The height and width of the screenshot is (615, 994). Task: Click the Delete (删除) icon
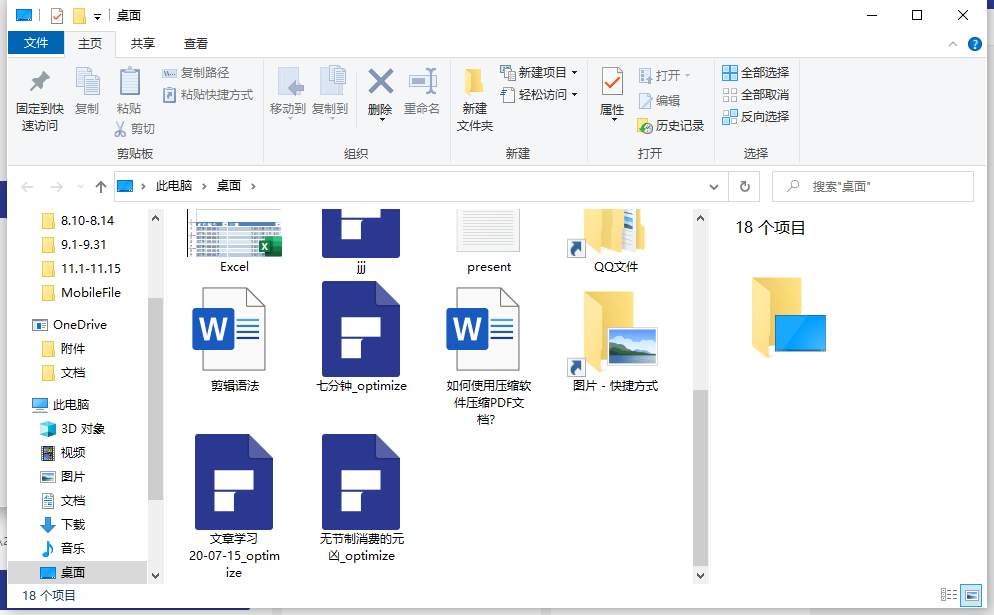(x=380, y=94)
